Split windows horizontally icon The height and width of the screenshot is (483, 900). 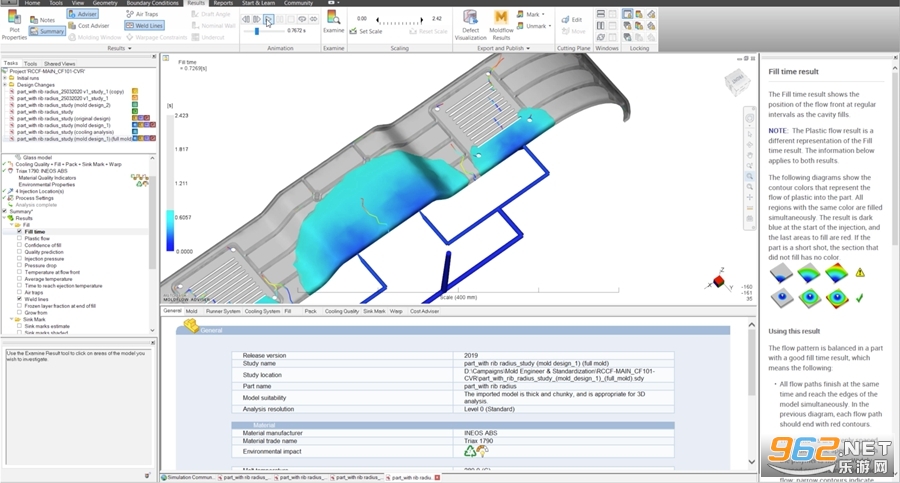600,14
